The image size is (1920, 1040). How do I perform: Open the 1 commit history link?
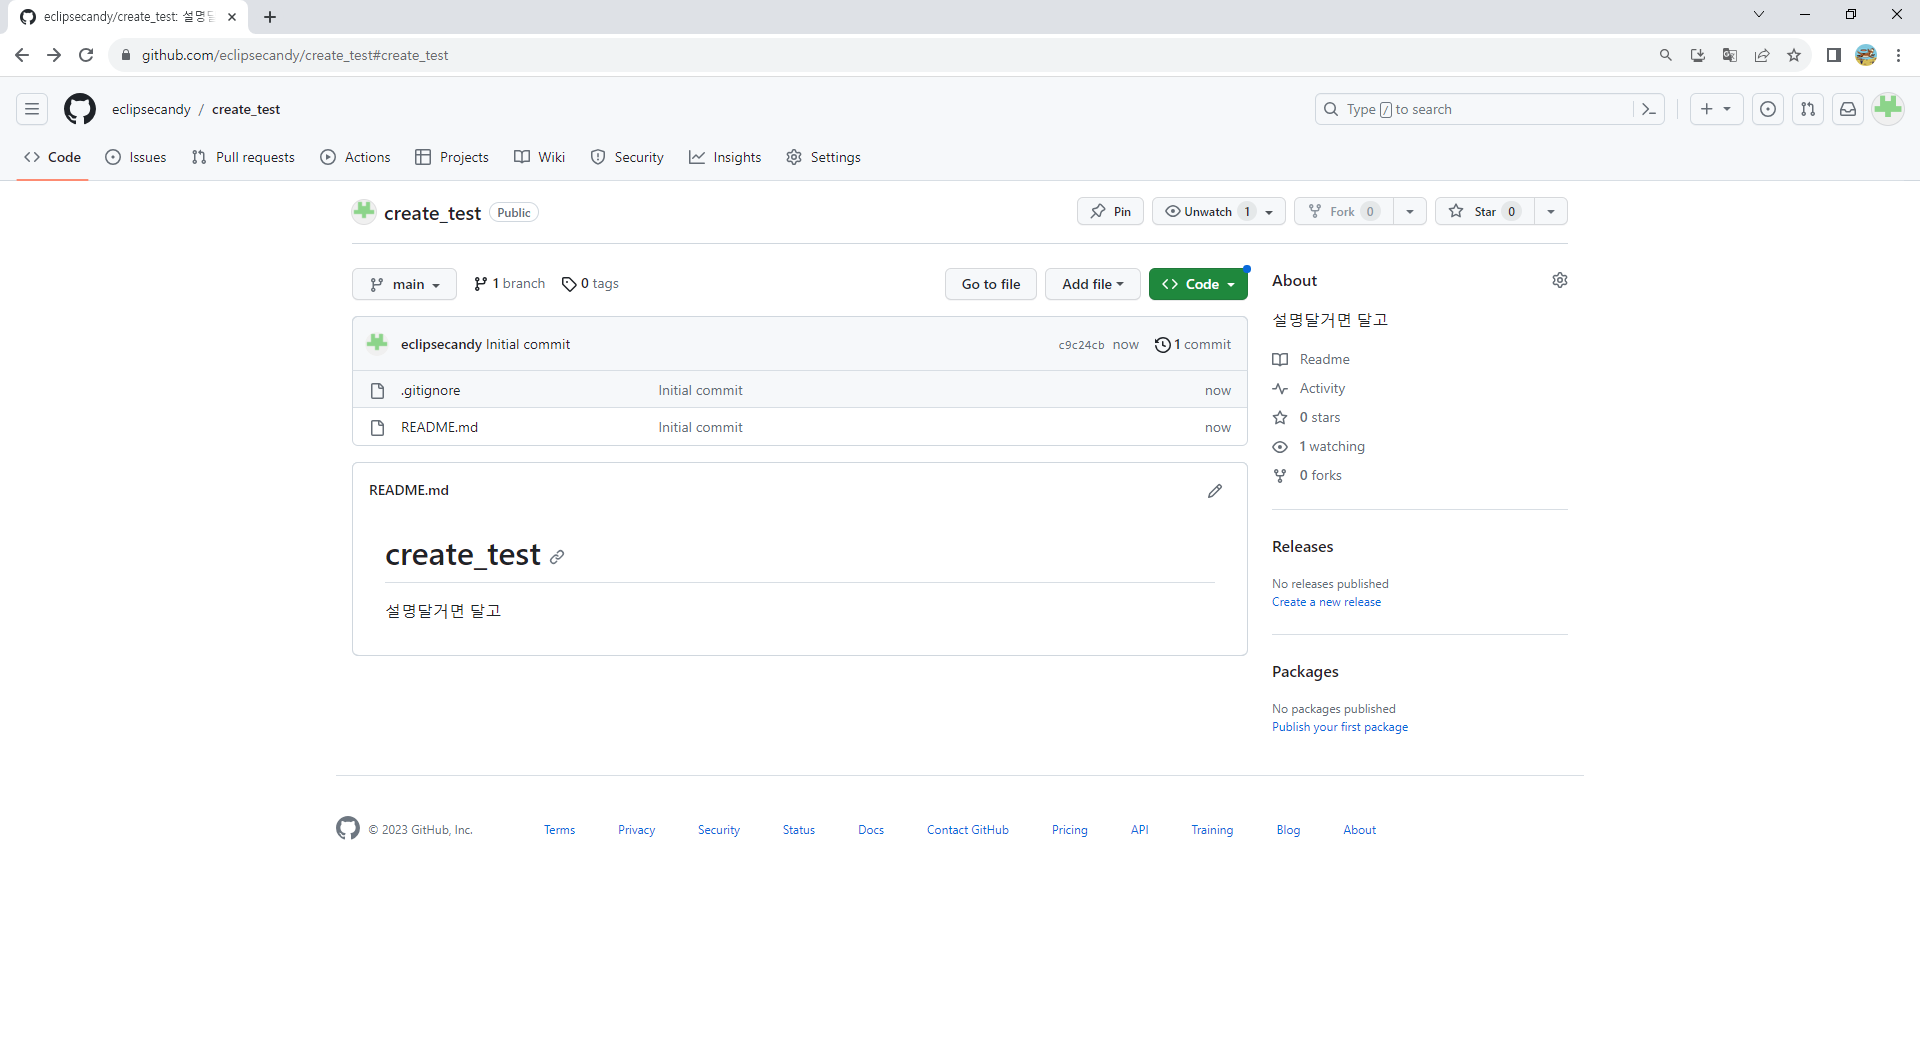pos(1193,344)
